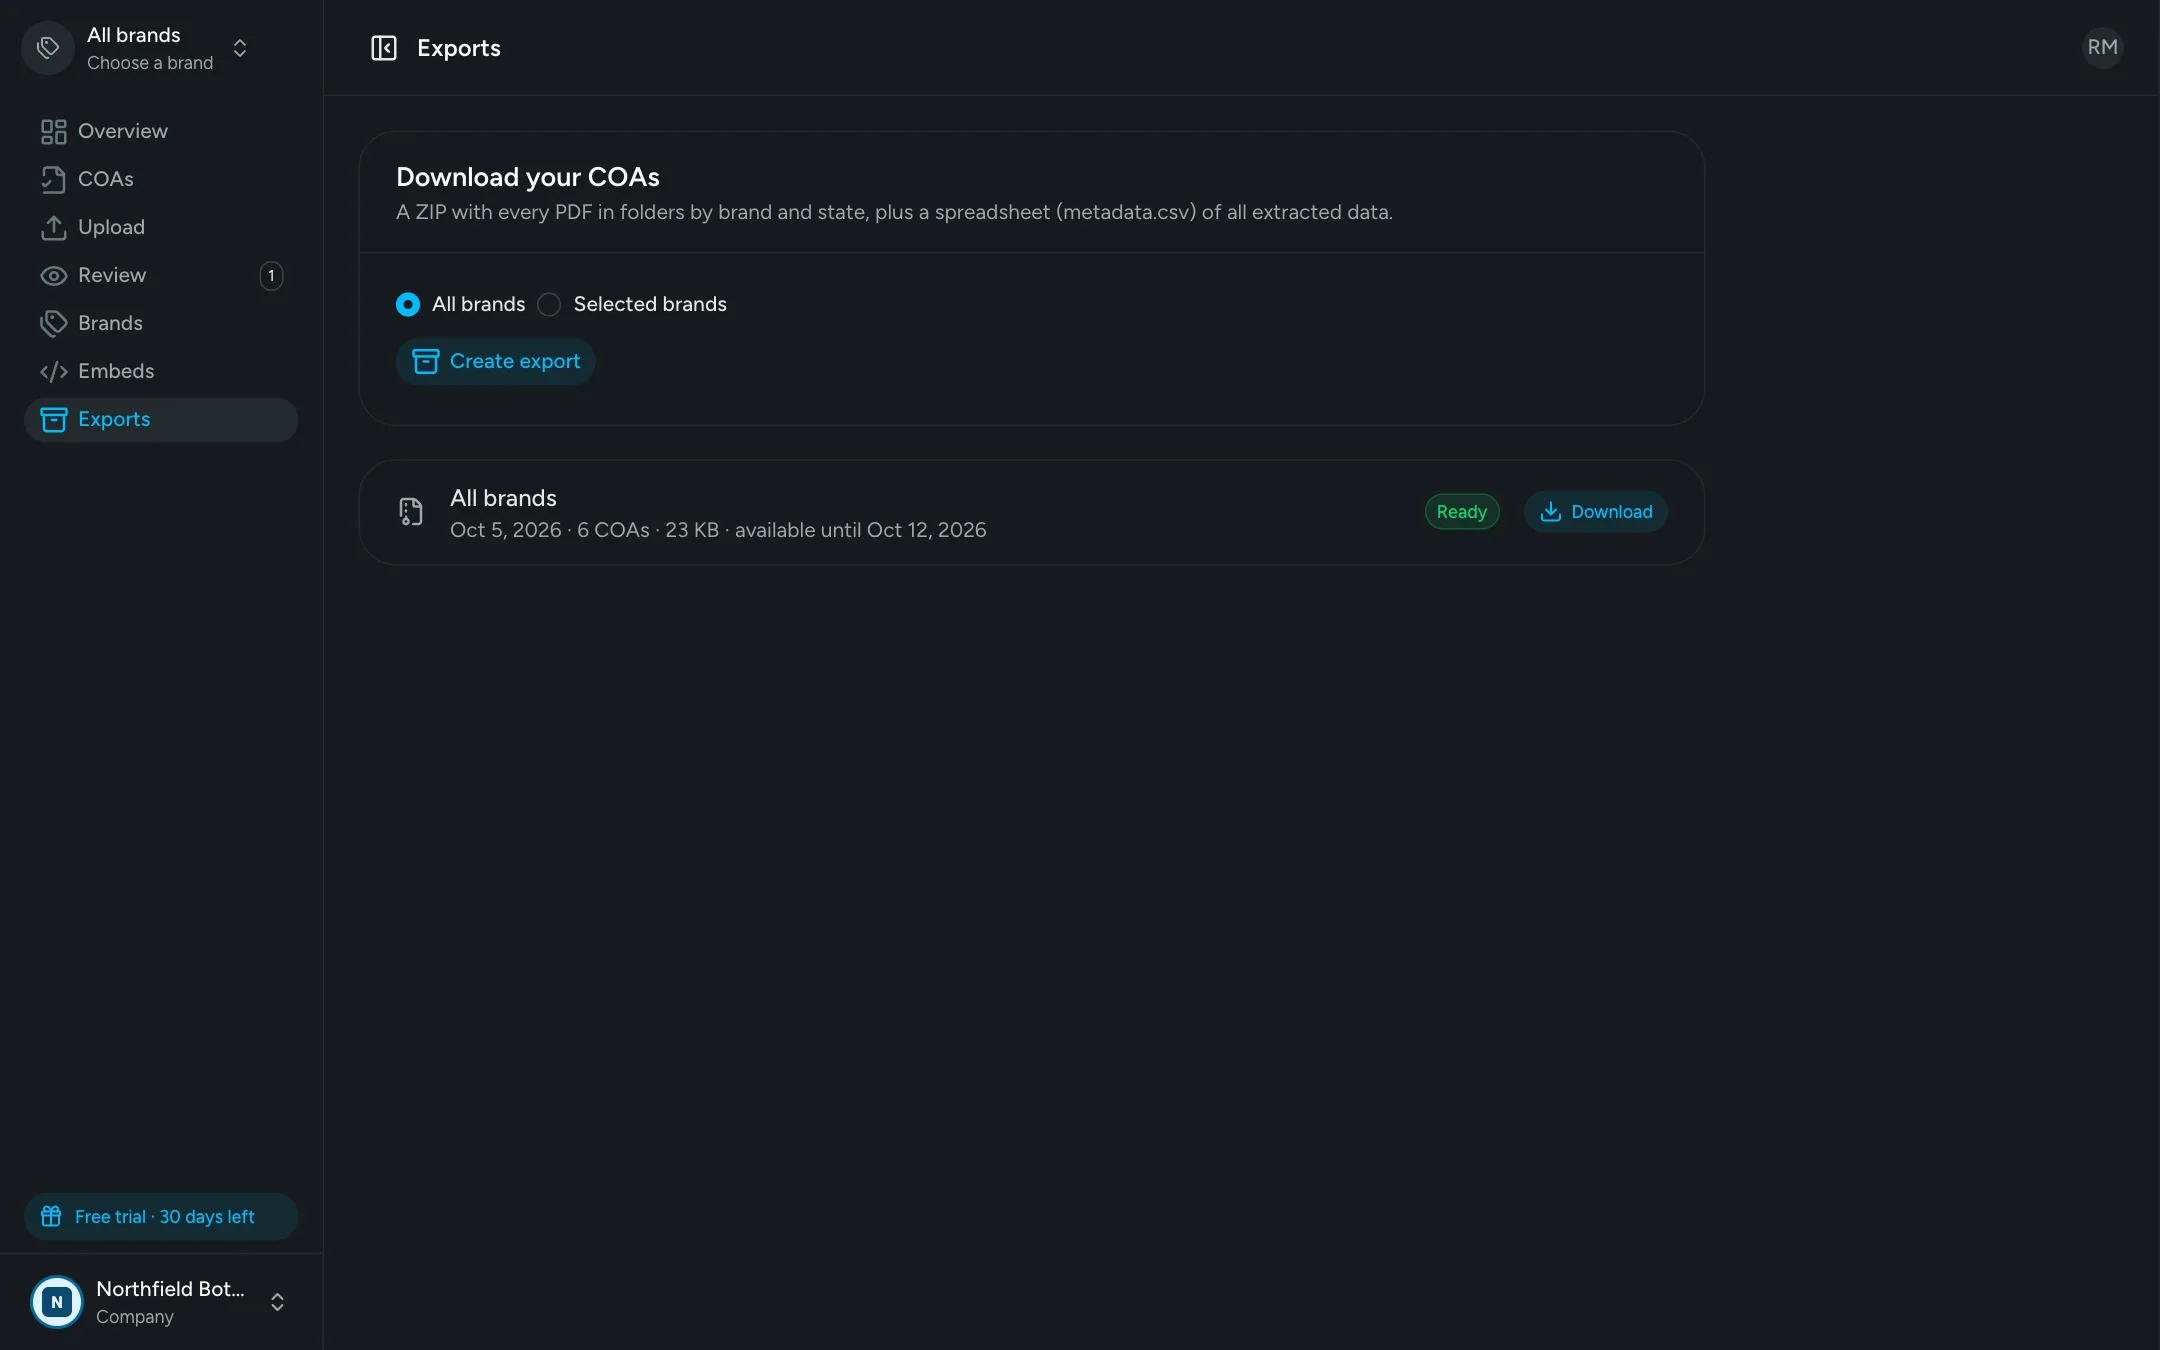Download the All brands export
This screenshot has height=1350, width=2160.
pos(1596,512)
